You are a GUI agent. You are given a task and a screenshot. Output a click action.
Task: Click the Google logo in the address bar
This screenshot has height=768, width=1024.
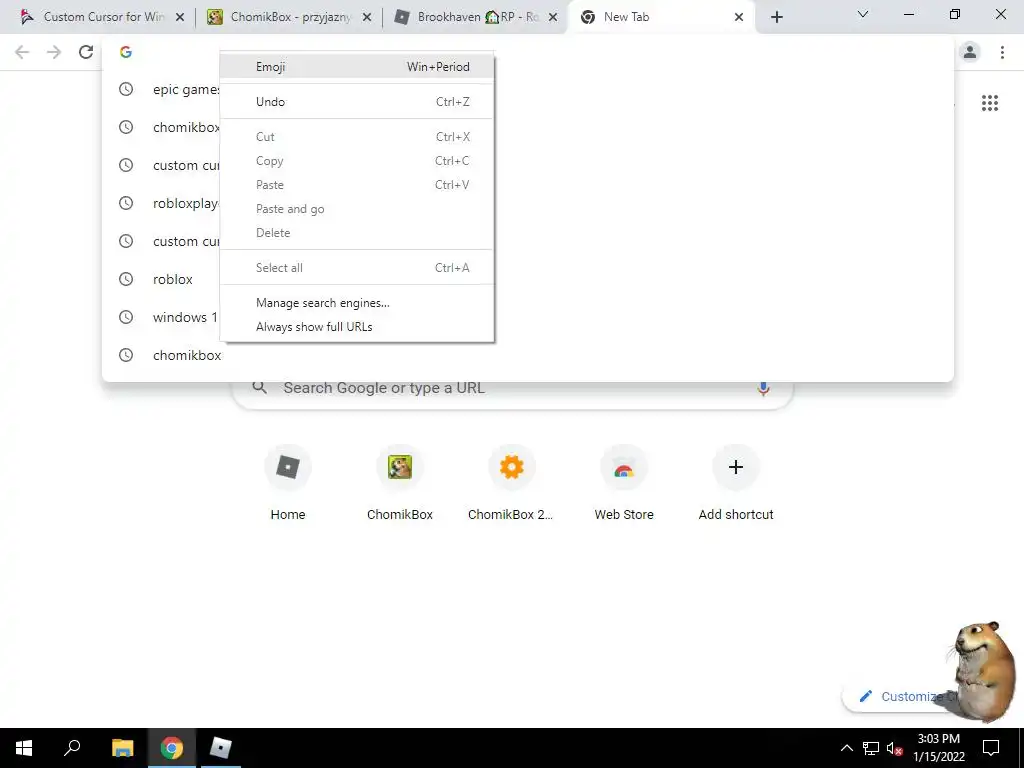(x=126, y=52)
